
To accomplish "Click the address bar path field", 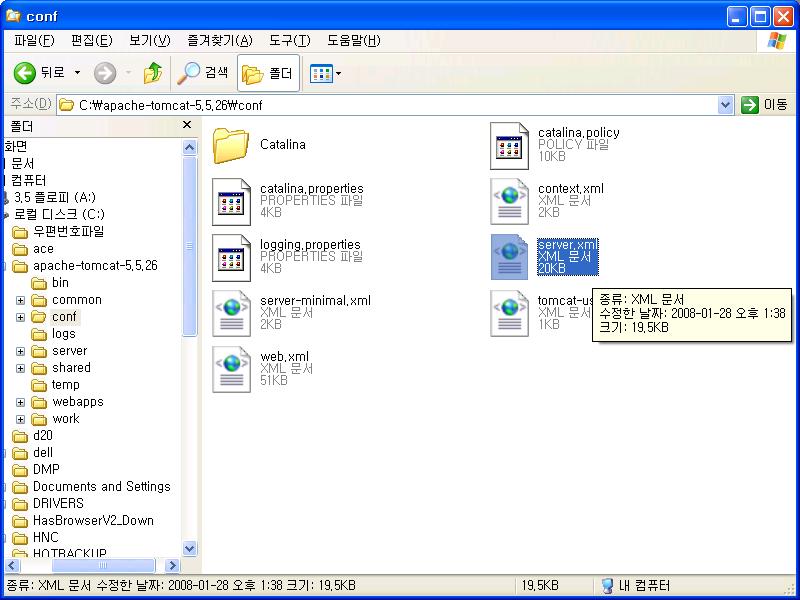I will click(388, 105).
